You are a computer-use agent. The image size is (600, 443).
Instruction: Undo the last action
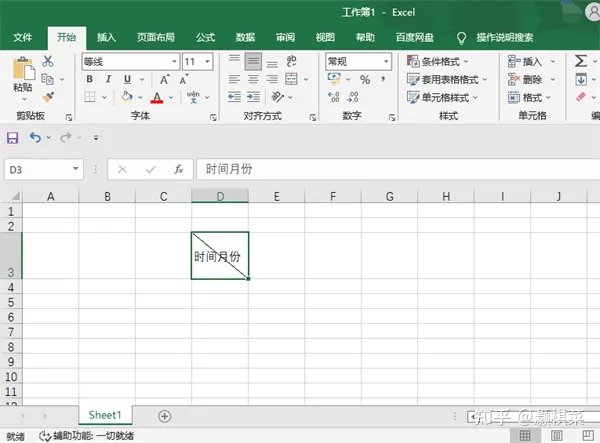35,137
